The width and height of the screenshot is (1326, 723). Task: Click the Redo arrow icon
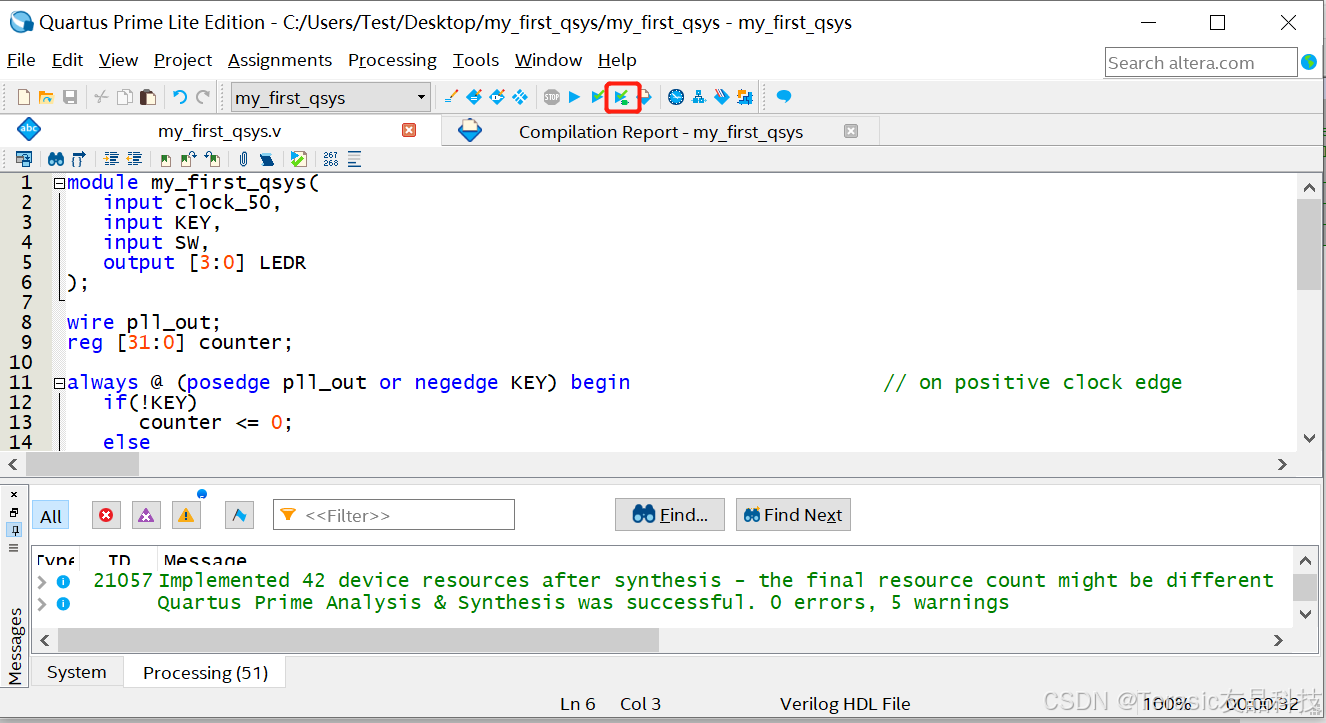click(x=203, y=97)
